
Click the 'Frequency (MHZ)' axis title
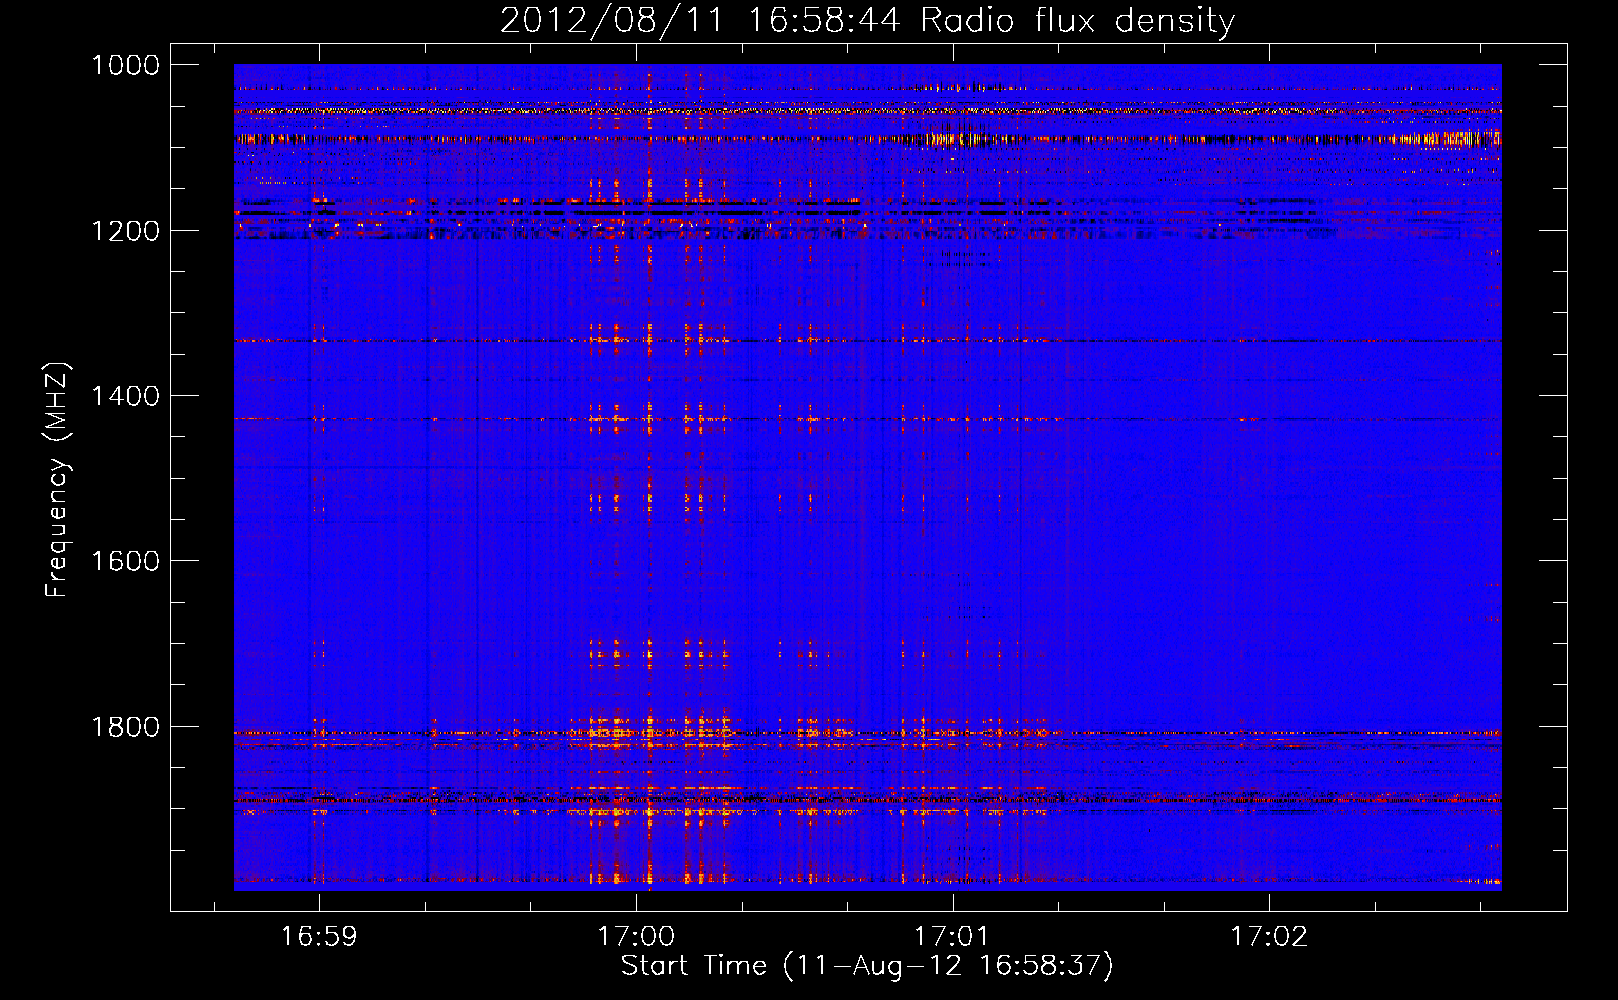58,480
